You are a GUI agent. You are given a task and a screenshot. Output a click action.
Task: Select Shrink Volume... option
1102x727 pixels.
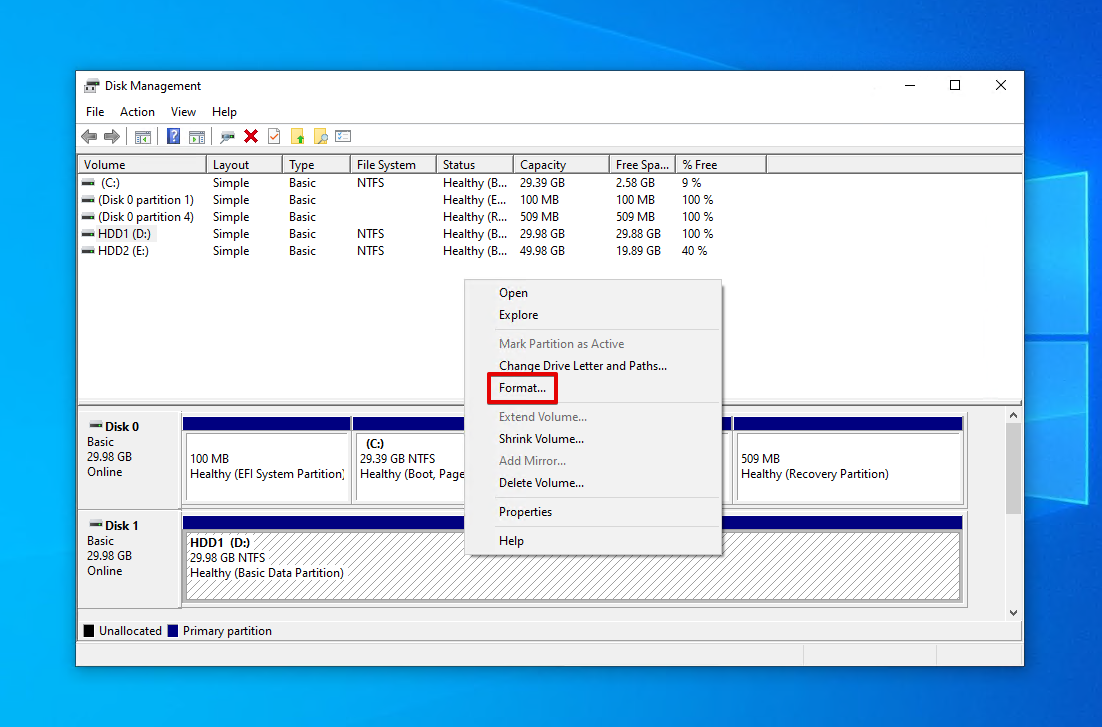tap(593, 439)
